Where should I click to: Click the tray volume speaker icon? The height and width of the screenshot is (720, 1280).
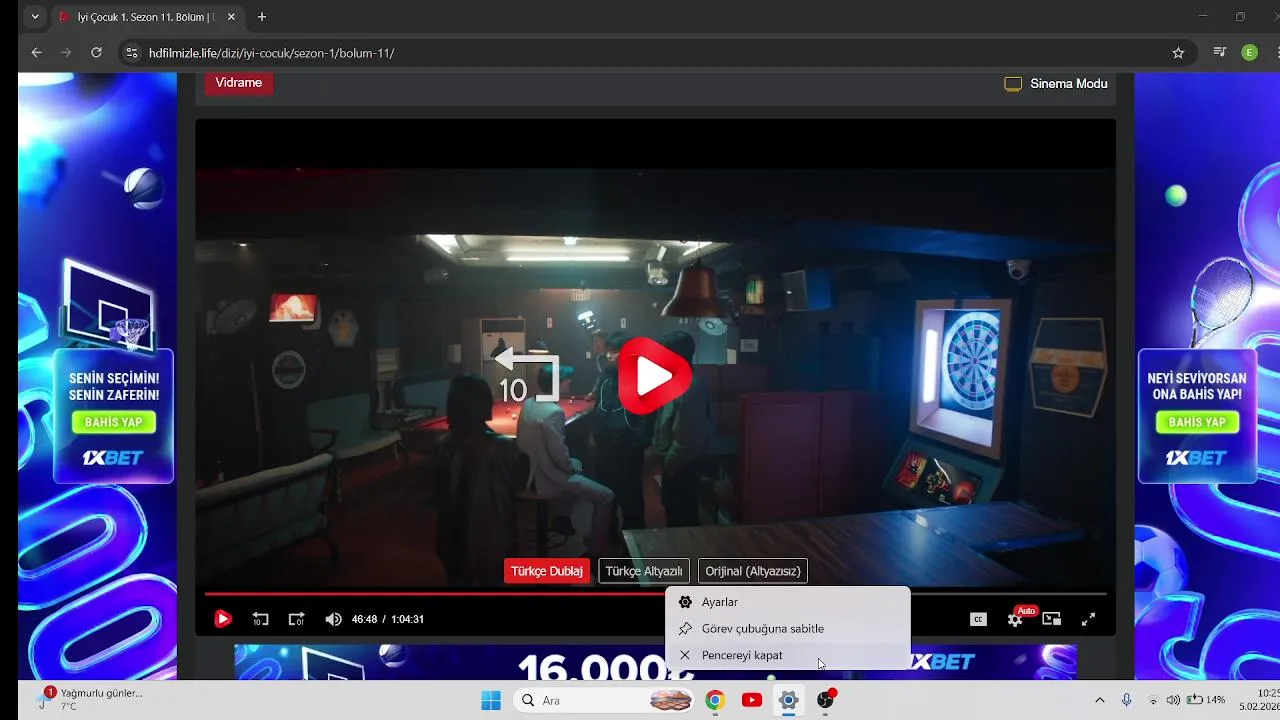point(1172,700)
